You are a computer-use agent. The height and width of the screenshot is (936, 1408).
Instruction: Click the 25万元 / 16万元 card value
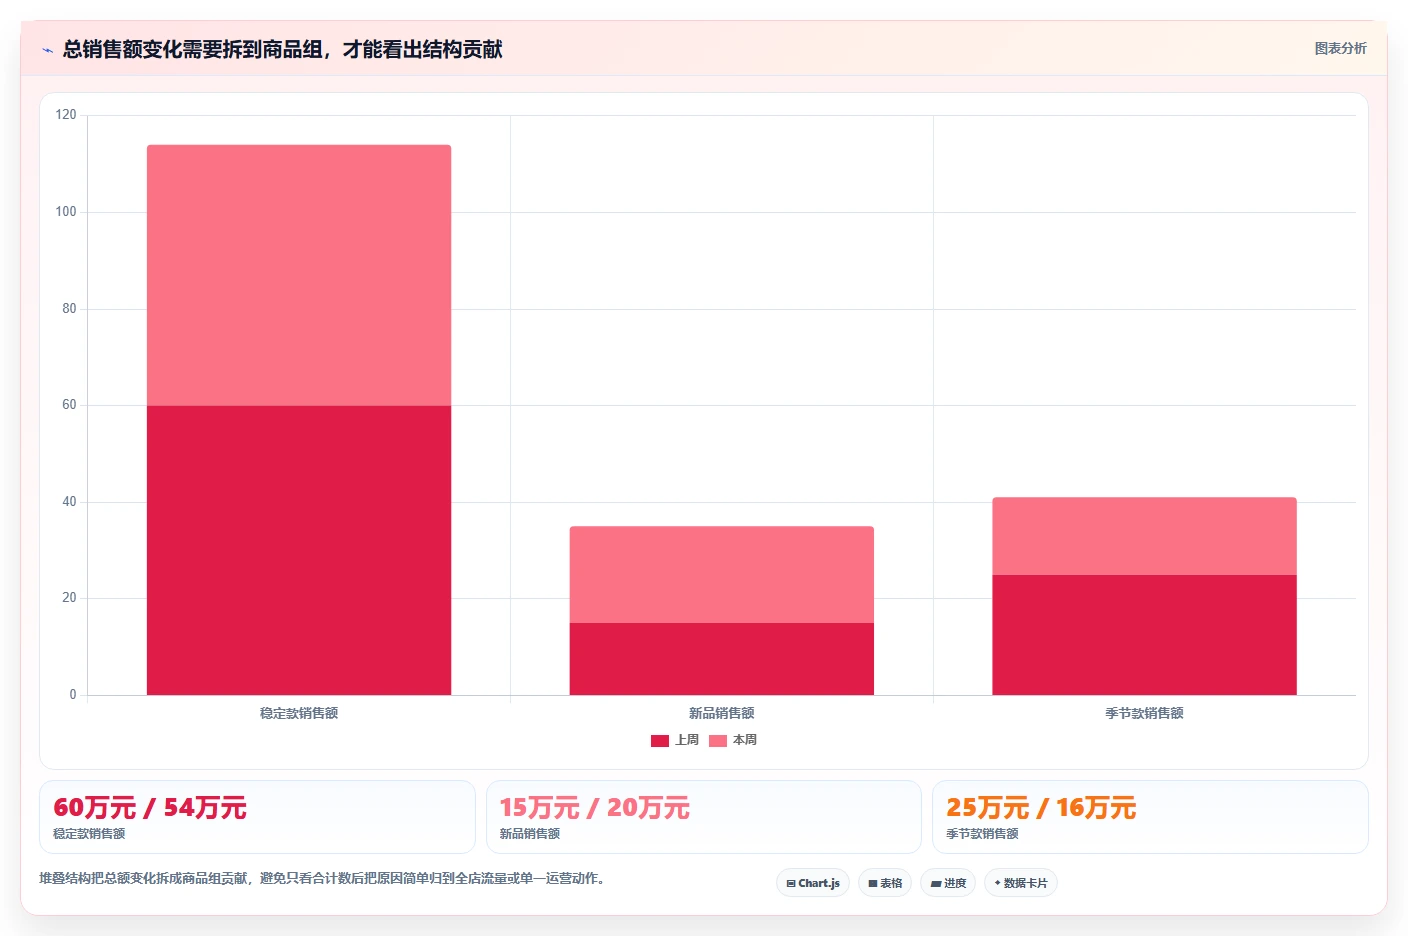pyautogui.click(x=1041, y=808)
